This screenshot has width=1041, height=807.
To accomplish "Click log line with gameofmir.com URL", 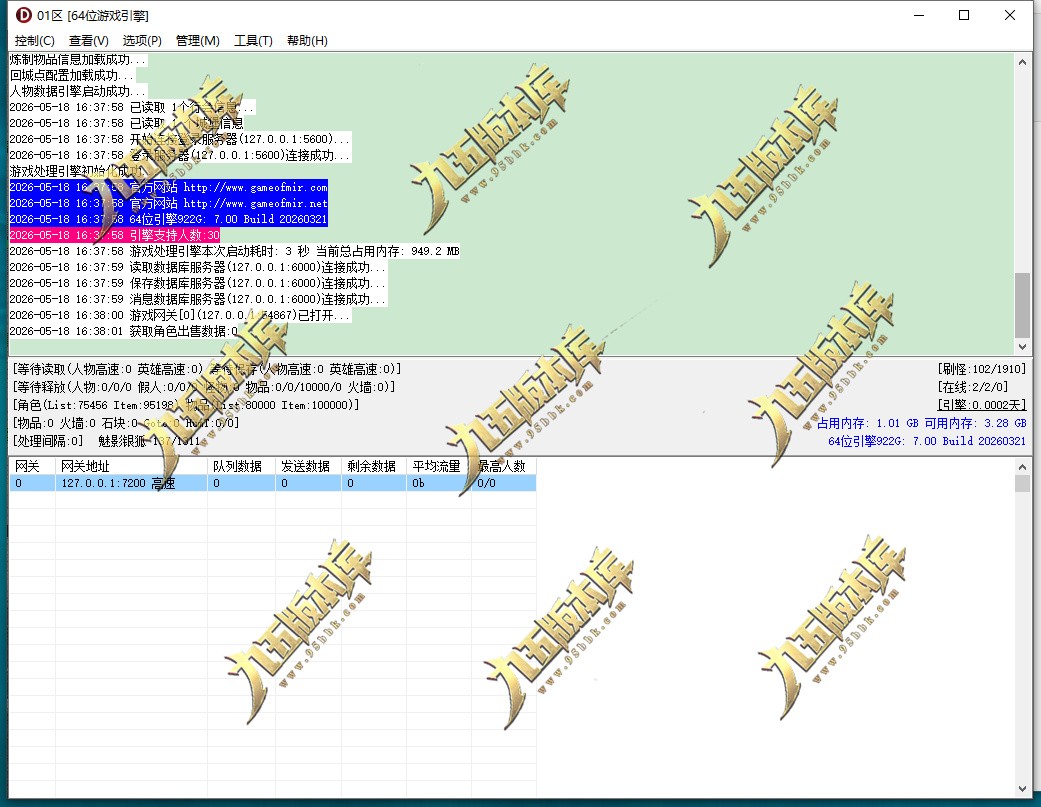I will click(169, 187).
